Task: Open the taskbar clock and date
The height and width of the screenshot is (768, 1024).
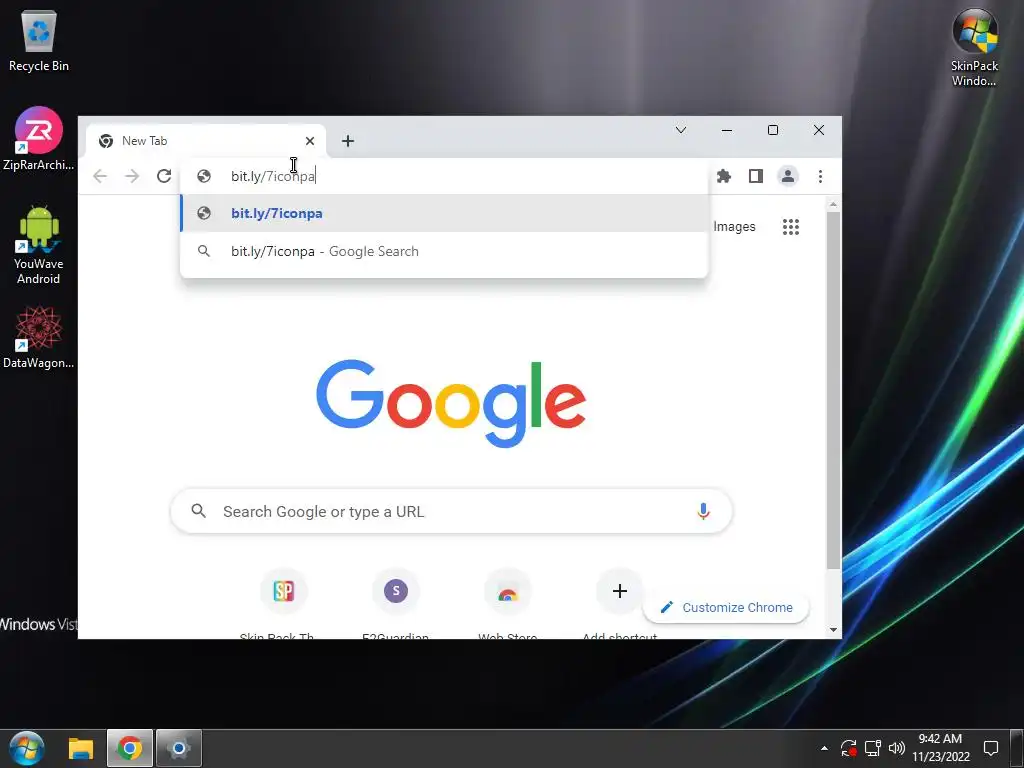Action: [940, 748]
